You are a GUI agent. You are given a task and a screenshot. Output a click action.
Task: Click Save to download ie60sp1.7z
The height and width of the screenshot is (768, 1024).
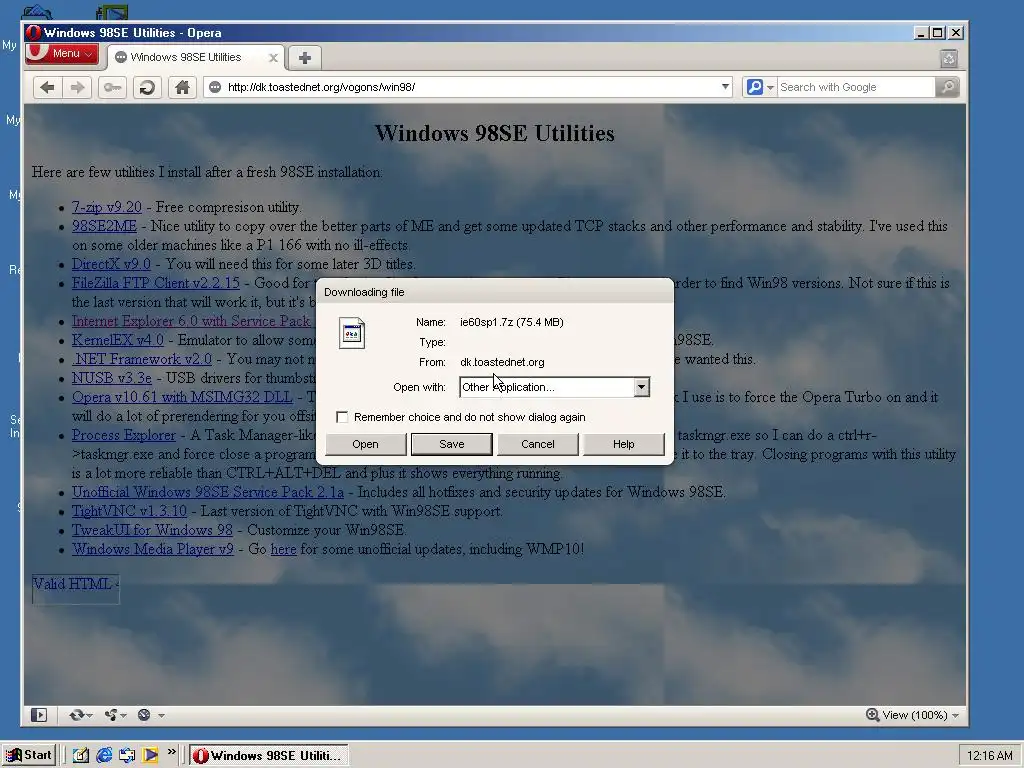[451, 444]
